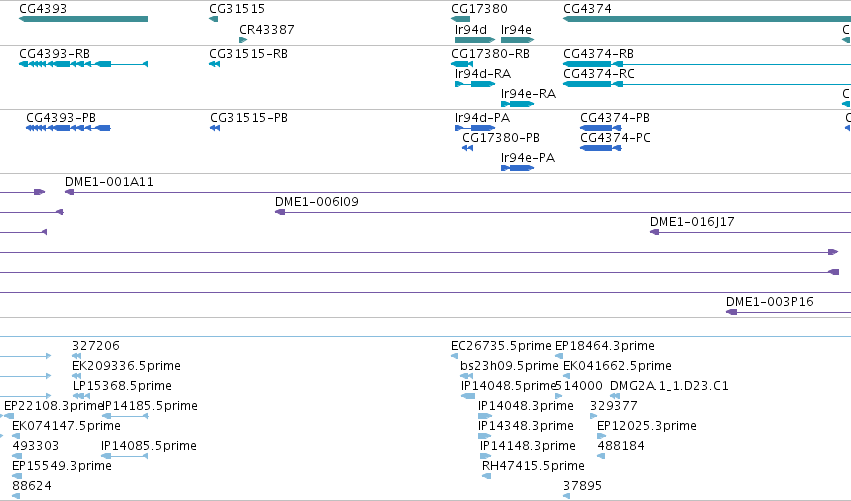Open the CG31515-RB transcript

(x=214, y=64)
